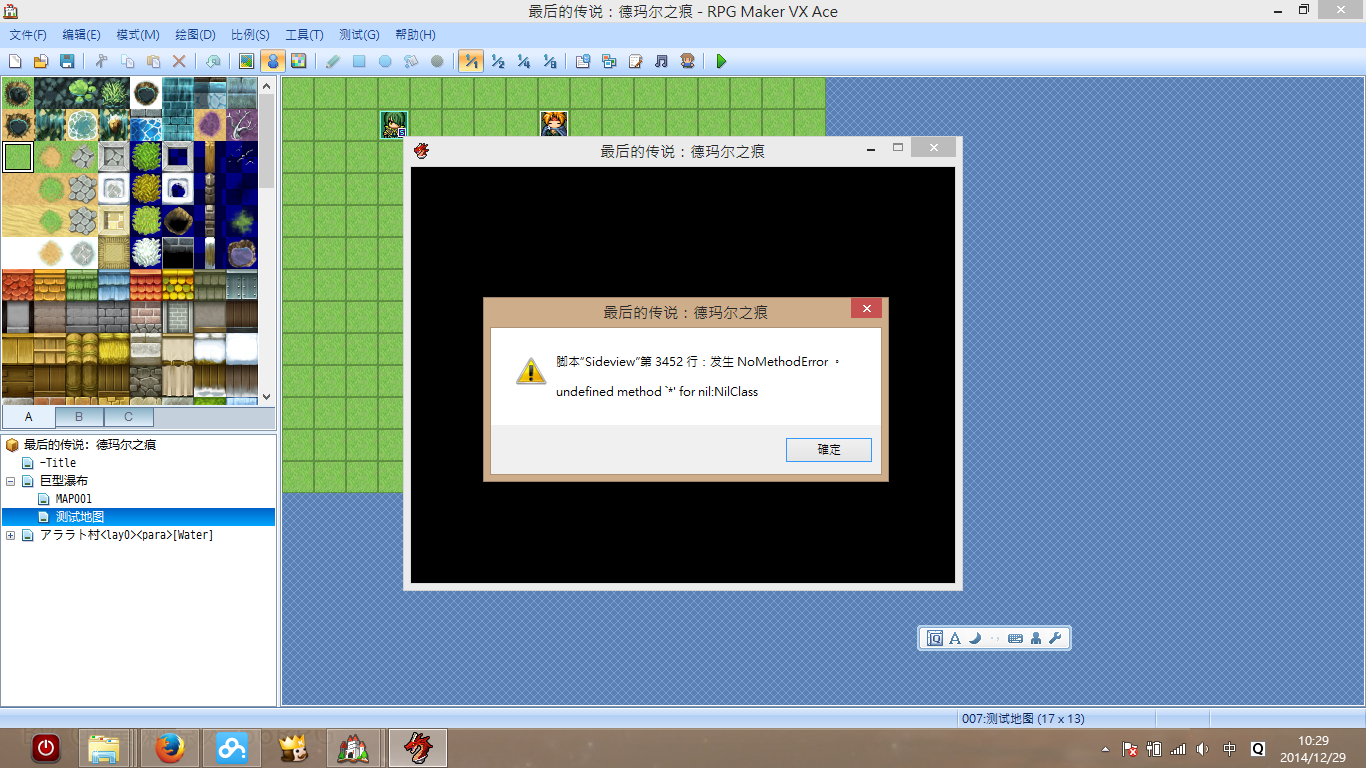Open the 文件(F) menu
The image size is (1366, 768).
(28, 35)
